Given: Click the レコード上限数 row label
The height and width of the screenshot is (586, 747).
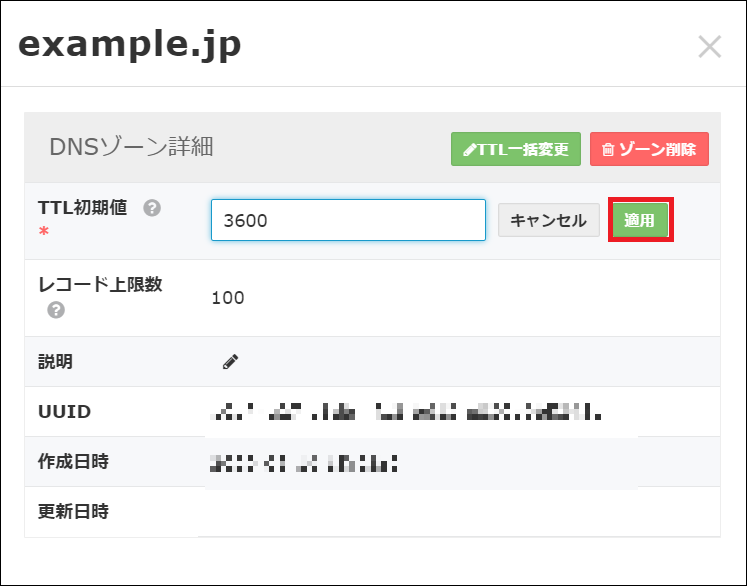Looking at the screenshot, I should (x=100, y=285).
